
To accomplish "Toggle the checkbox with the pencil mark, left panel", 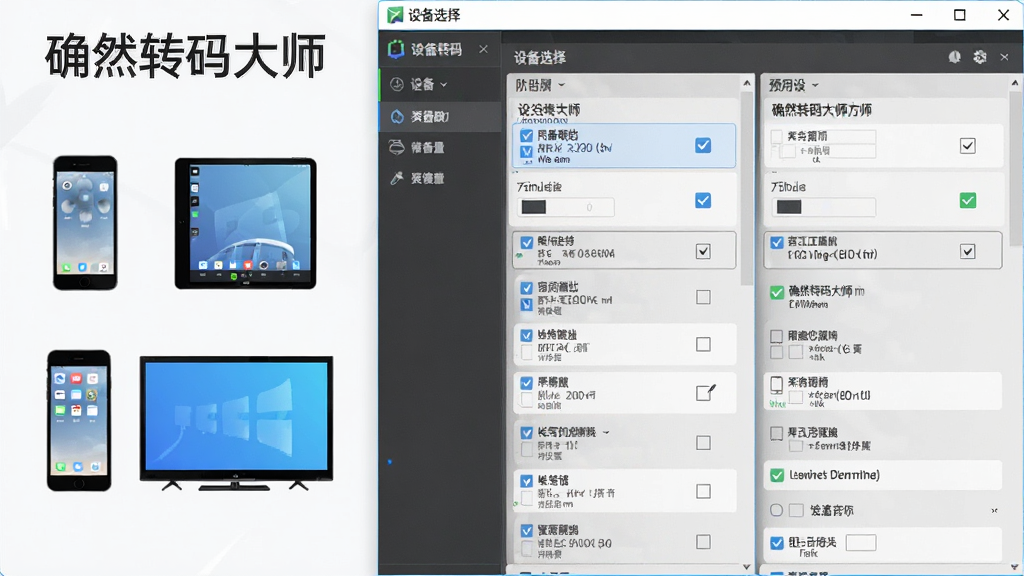I will (x=705, y=392).
